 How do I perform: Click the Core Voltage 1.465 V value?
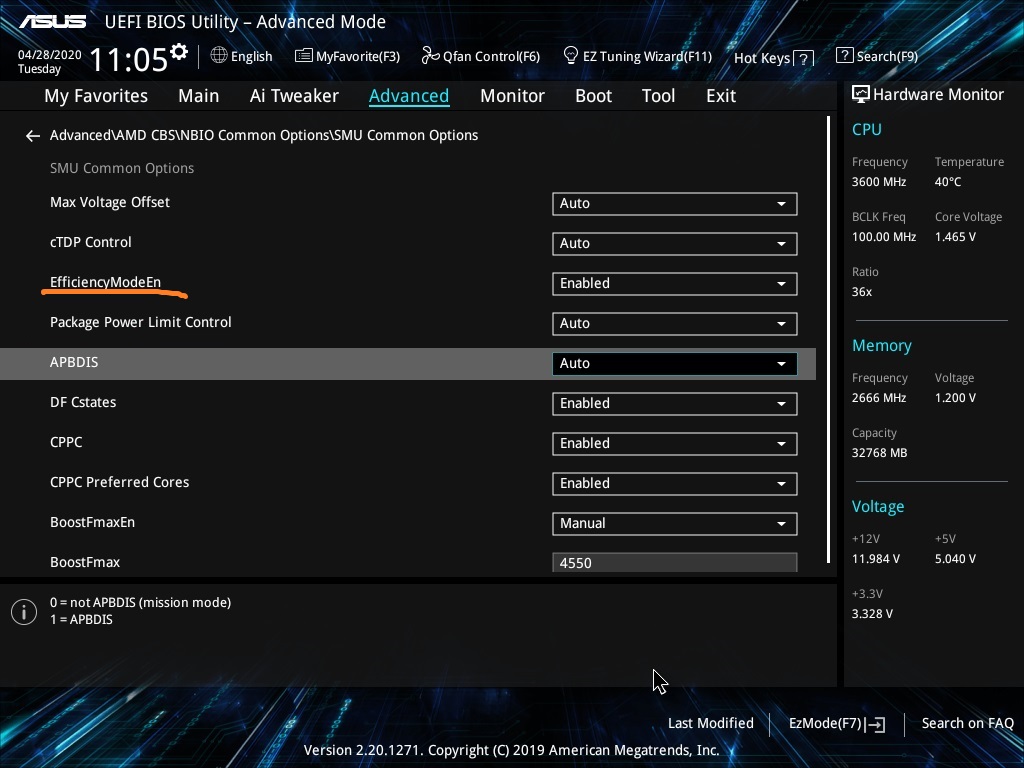[955, 237]
